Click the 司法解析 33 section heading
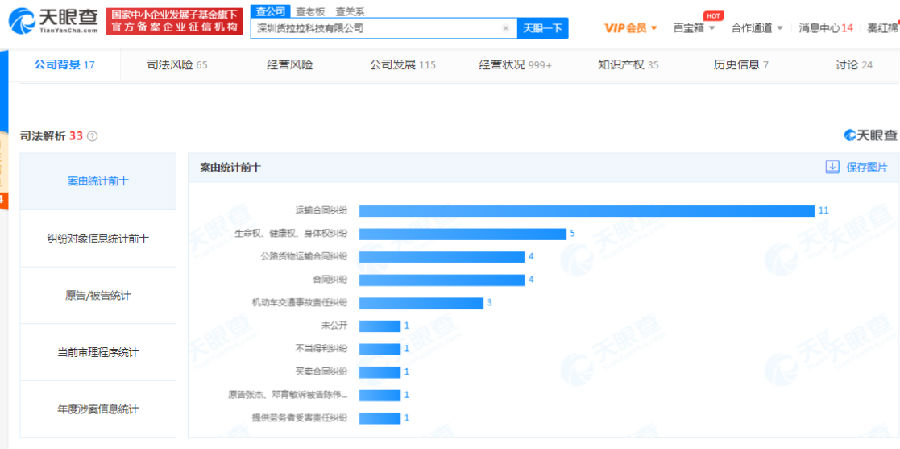Image resolution: width=900 pixels, height=449 pixels. 52,137
